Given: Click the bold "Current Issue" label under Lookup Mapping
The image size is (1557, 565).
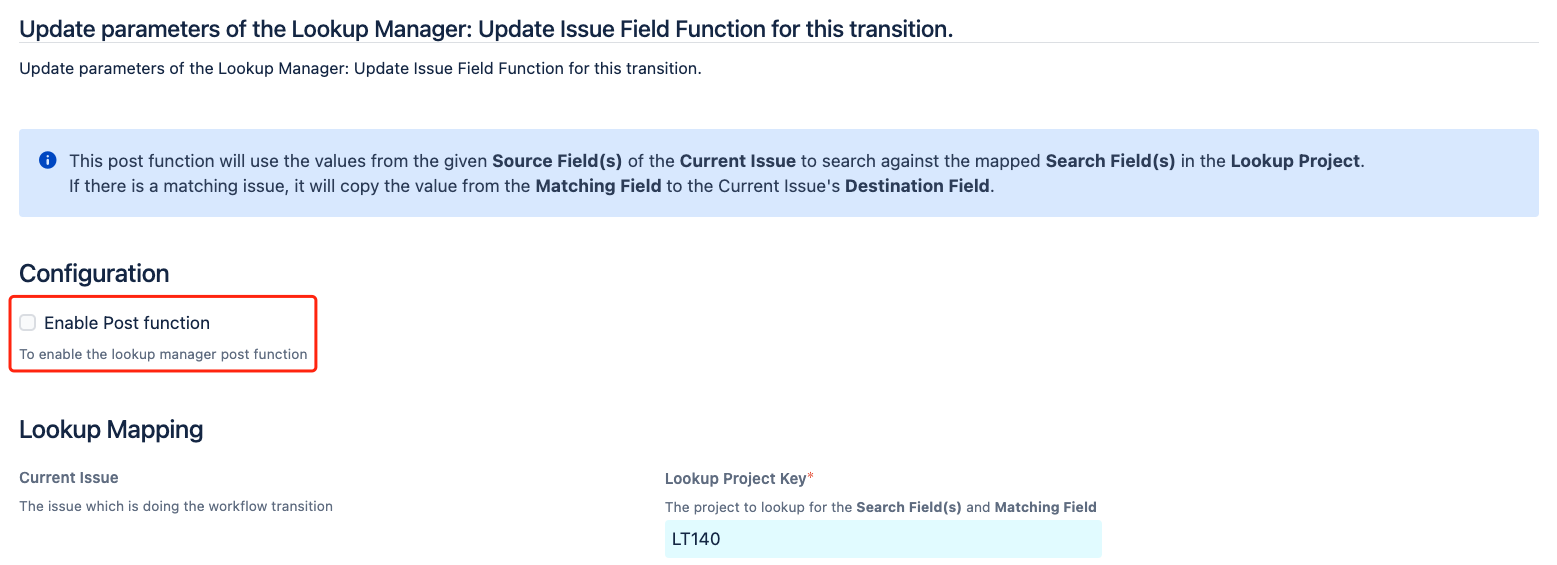Looking at the screenshot, I should 69,478.
